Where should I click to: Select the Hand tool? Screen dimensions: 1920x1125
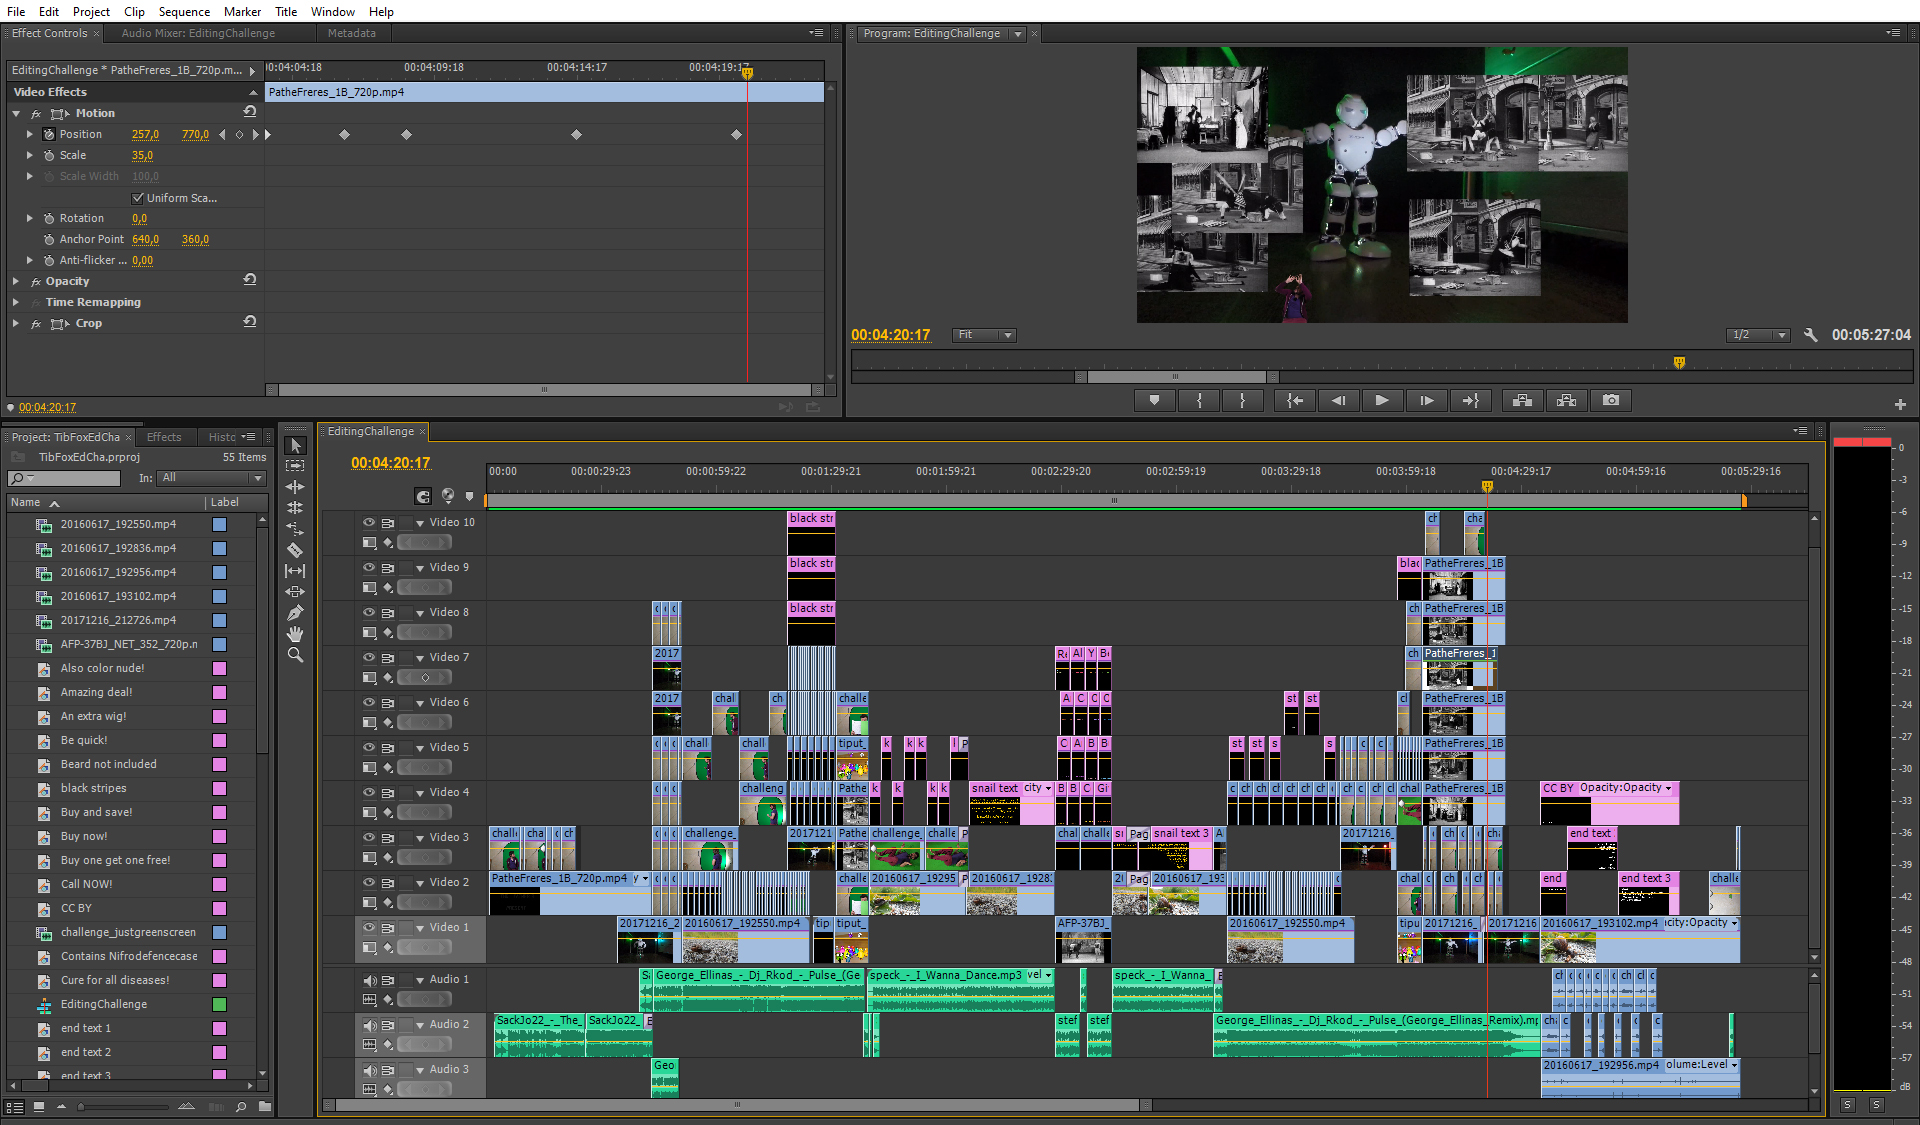coord(295,634)
